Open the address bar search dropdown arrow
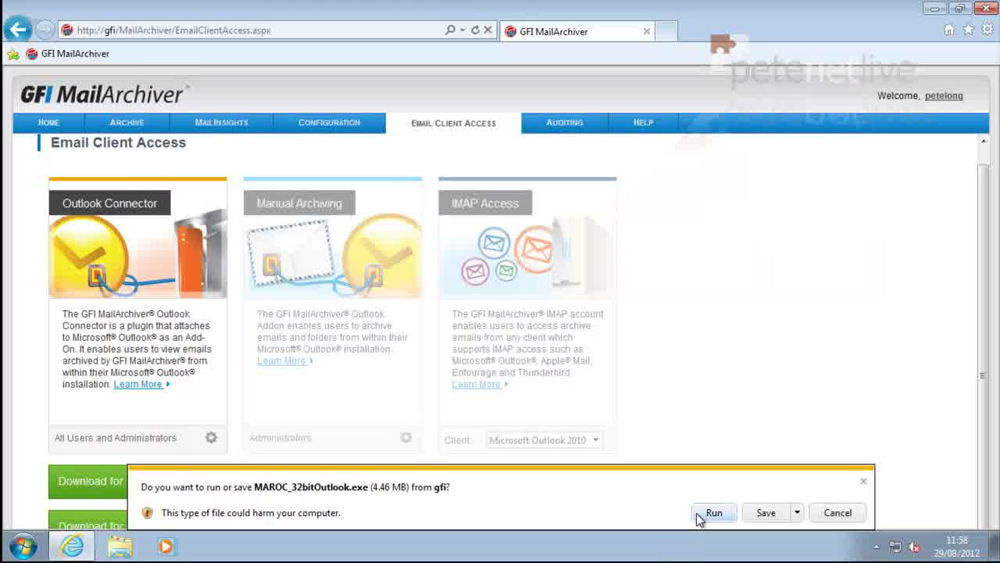This screenshot has width=1000, height=563. tap(463, 30)
